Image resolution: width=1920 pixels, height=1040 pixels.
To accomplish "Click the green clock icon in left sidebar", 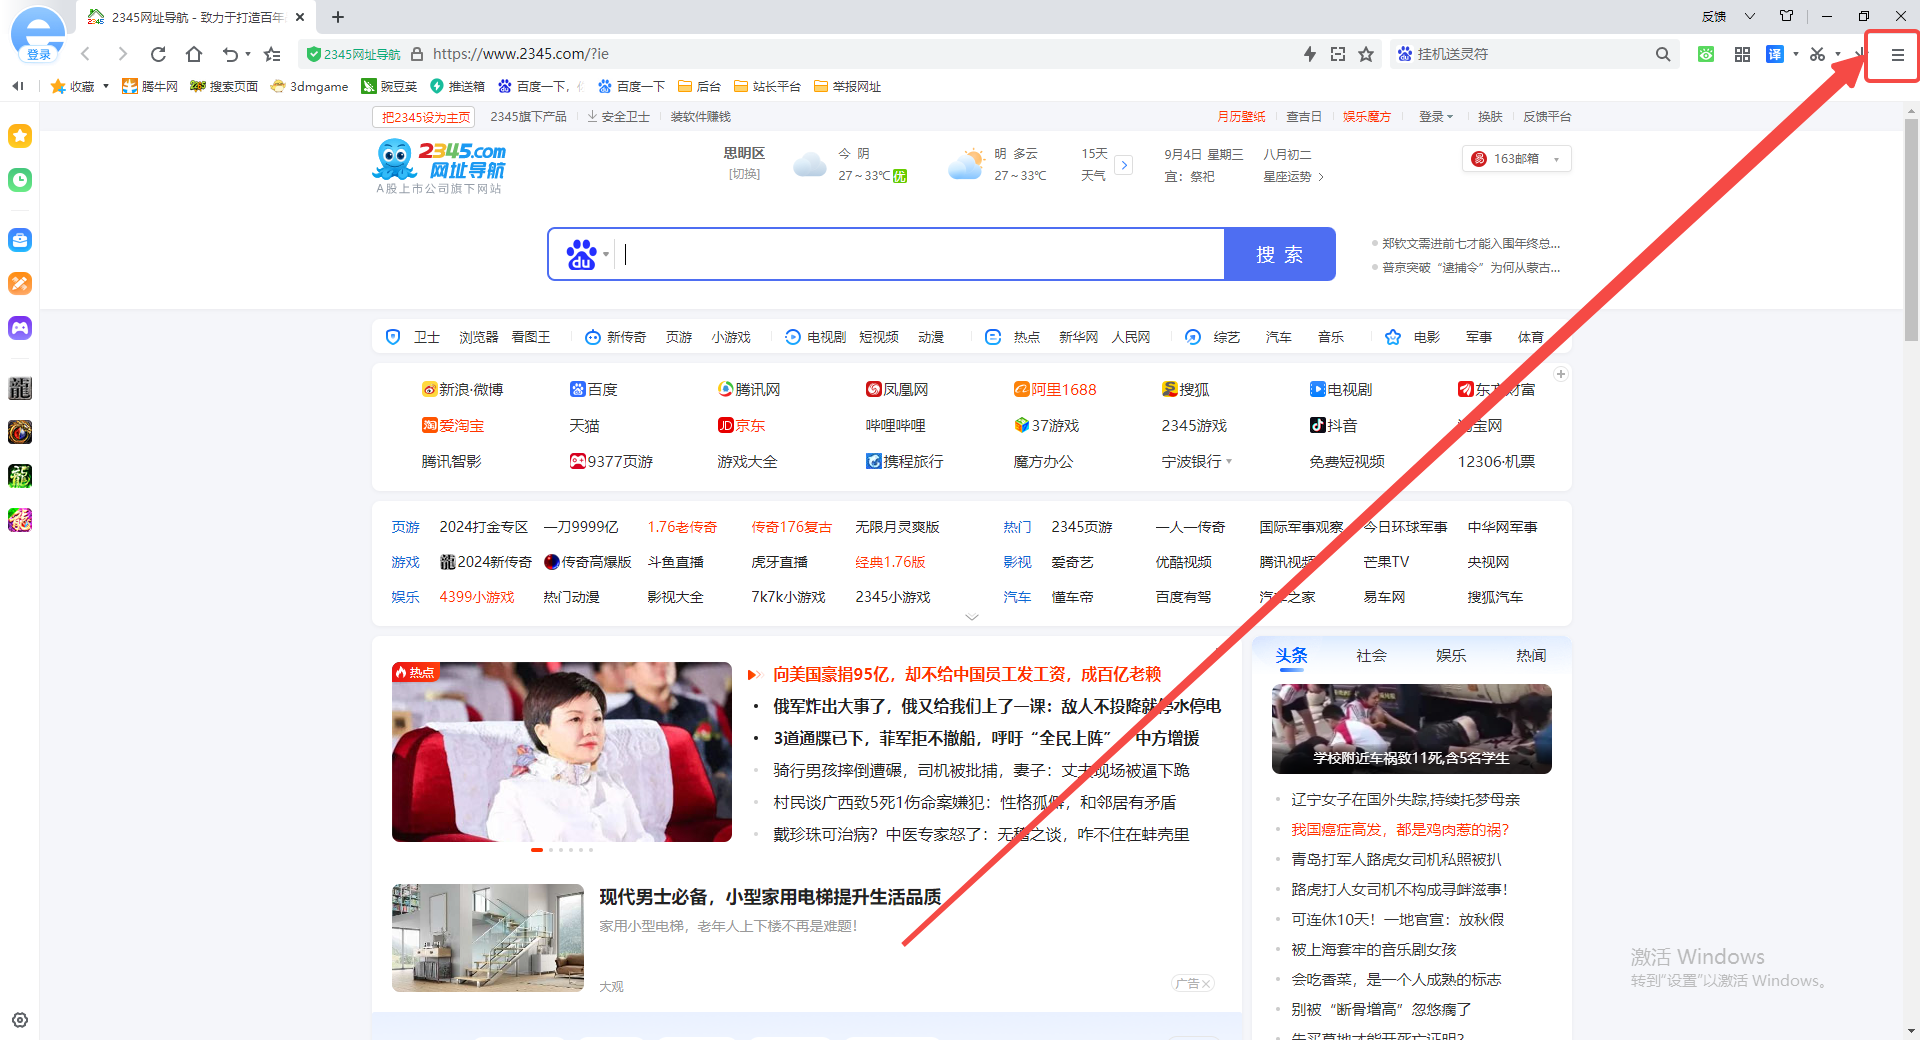I will pos(20,180).
